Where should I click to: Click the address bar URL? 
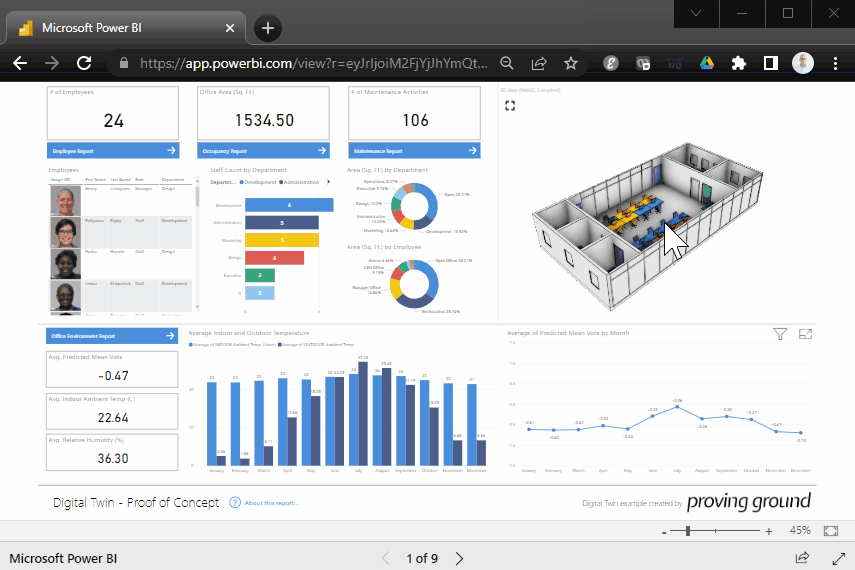[314, 63]
